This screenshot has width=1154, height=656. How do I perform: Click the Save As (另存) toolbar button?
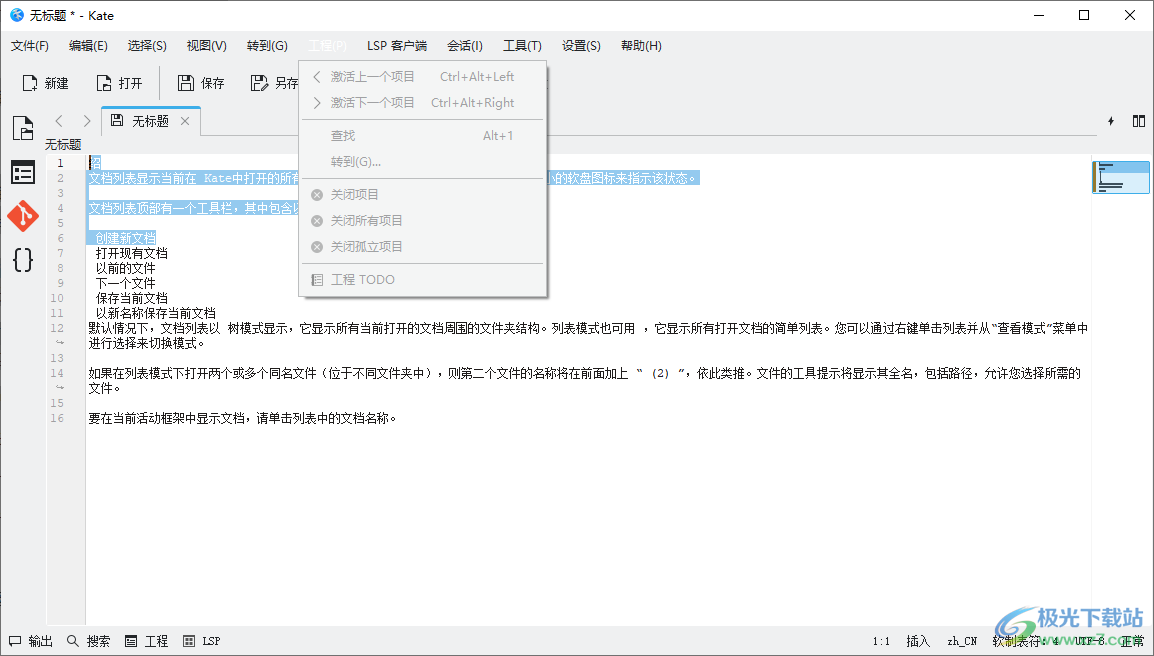point(273,83)
